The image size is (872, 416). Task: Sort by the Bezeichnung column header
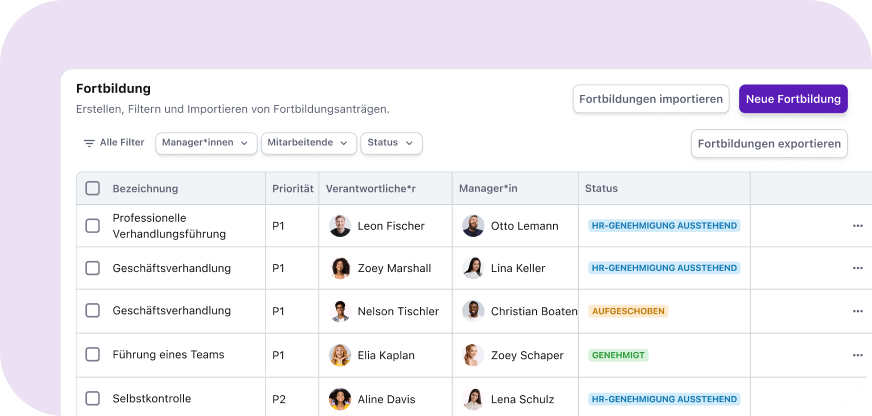pos(145,188)
